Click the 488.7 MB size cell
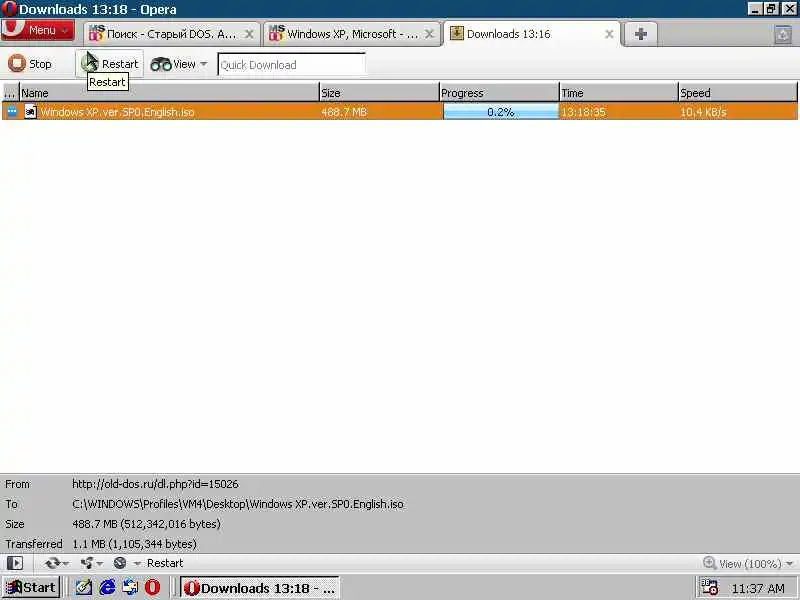This screenshot has height=600, width=800. pos(344,112)
